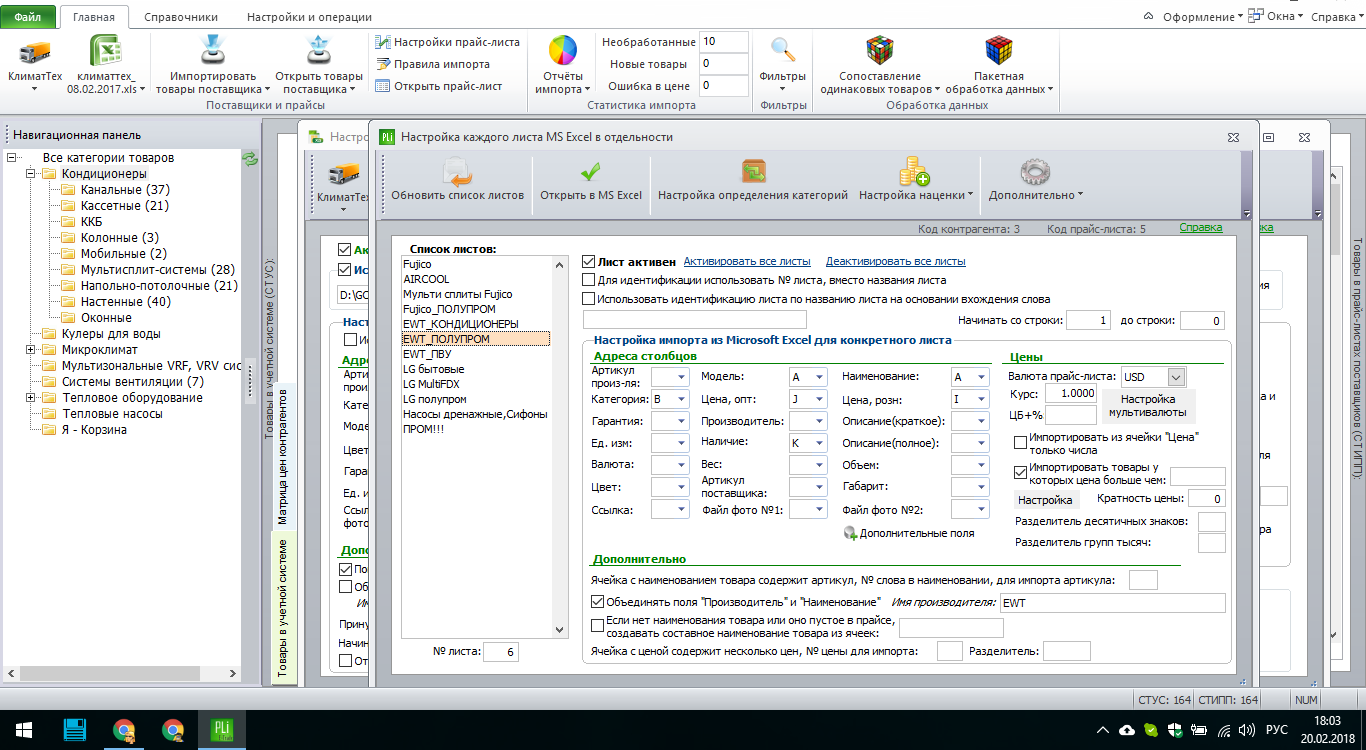
Task: Check 'Импортировать из ячейки Цена только числа'
Action: pos(1020,442)
